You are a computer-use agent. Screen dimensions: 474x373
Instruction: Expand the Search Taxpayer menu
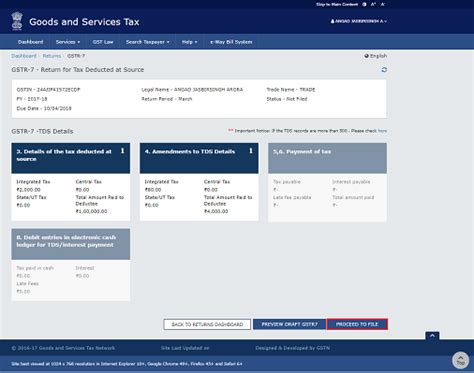pyautogui.click(x=147, y=42)
